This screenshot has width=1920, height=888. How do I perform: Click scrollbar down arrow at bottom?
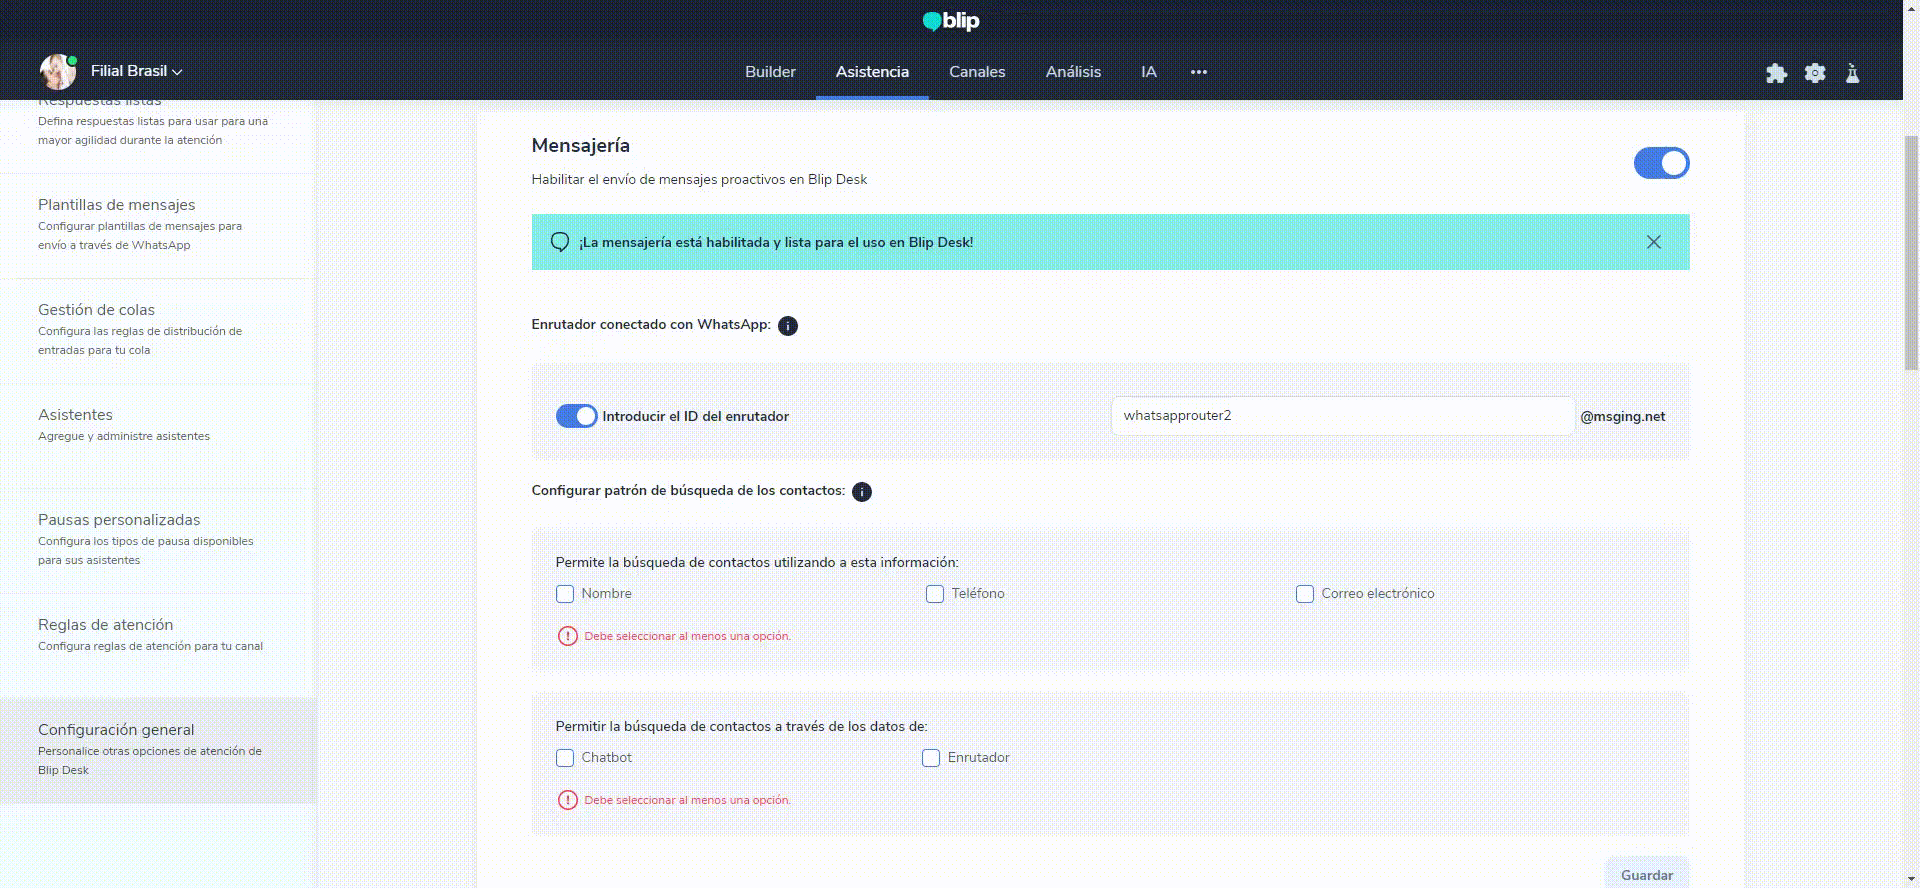pos(1911,879)
